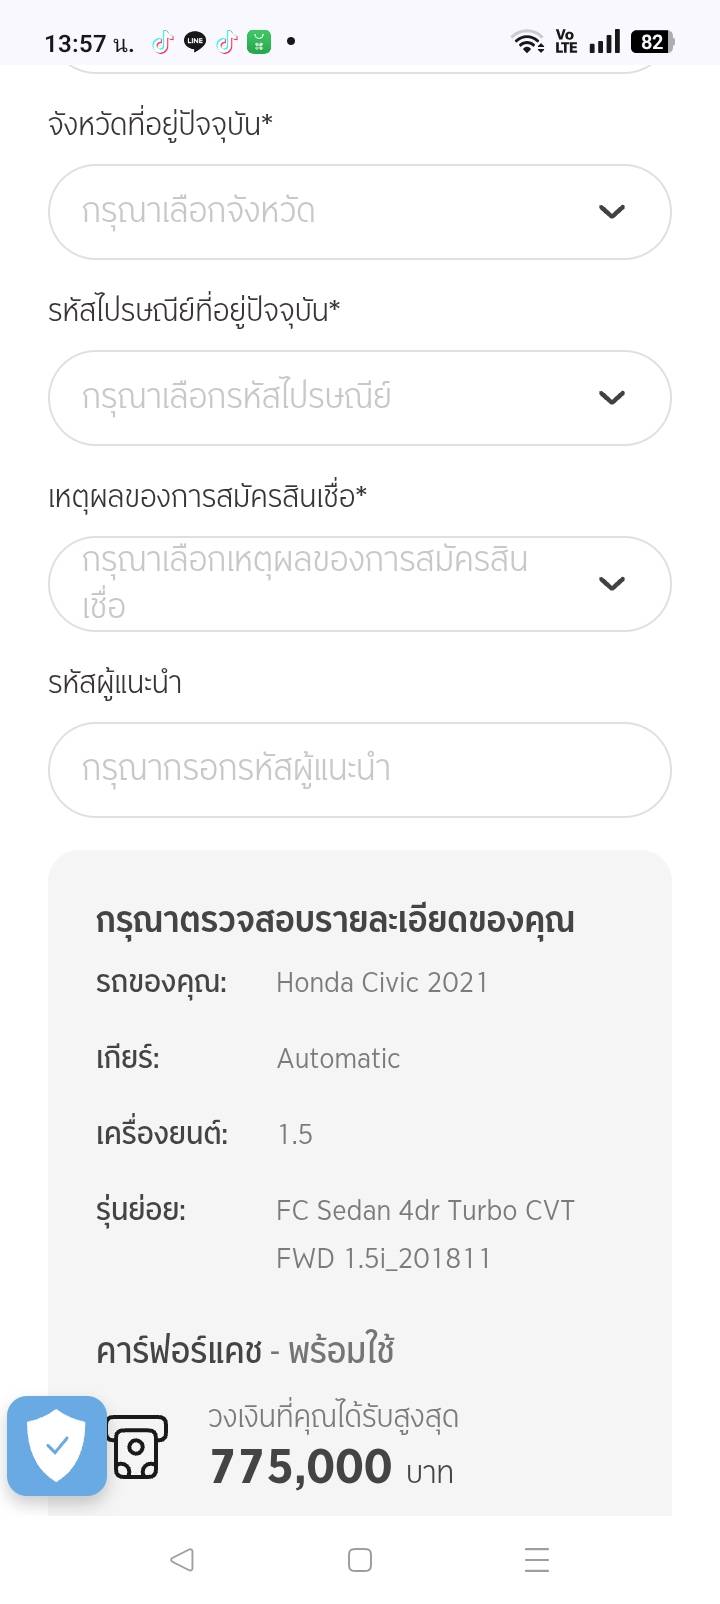This screenshot has height=1604, width=720.
Task: Expand the postal code (รหัสไปรษณีย์) dropdown
Action: [359, 398]
